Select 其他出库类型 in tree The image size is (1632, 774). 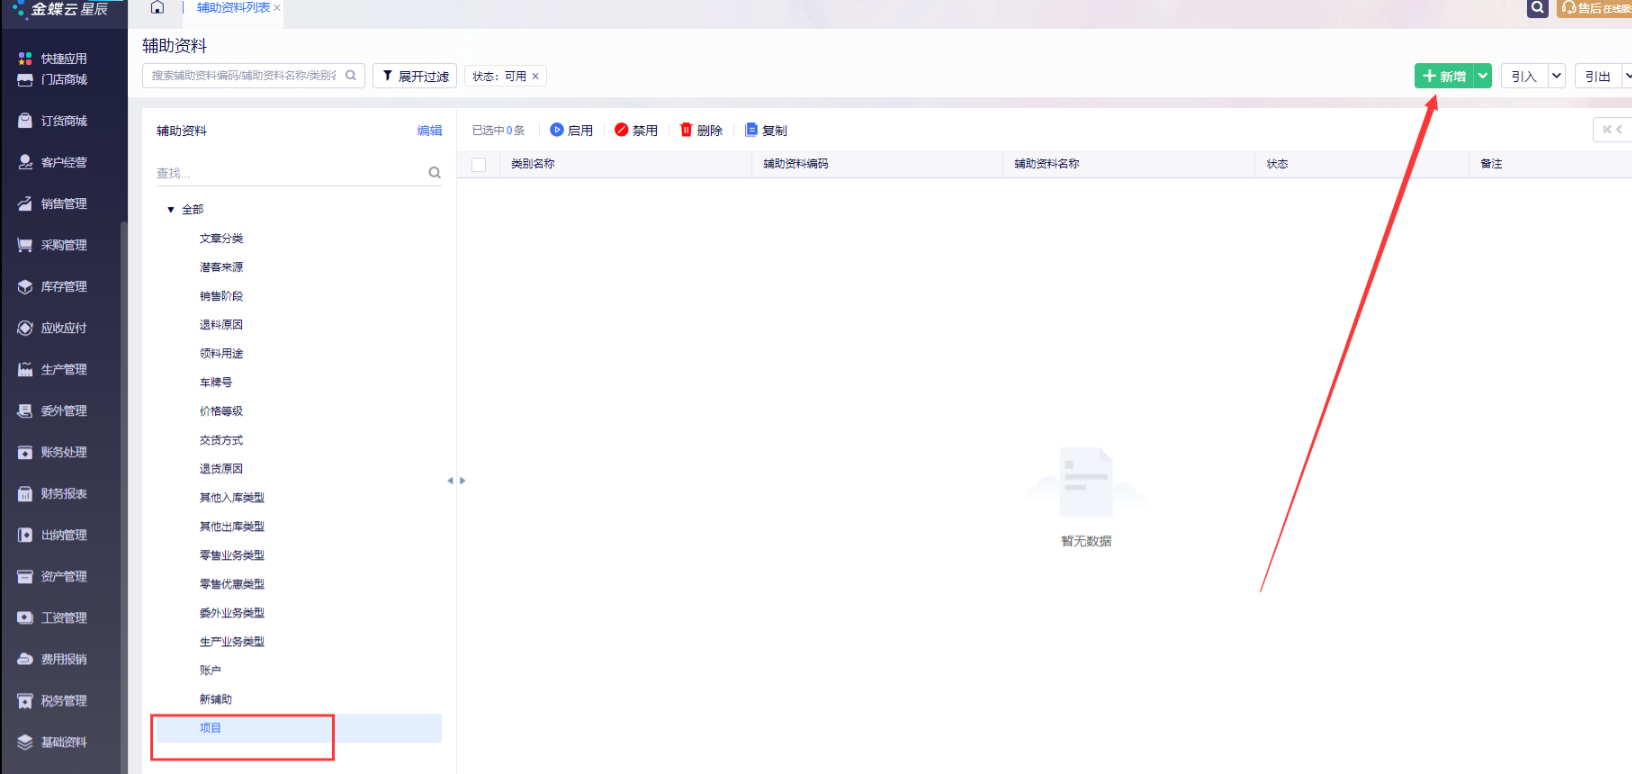coord(232,527)
